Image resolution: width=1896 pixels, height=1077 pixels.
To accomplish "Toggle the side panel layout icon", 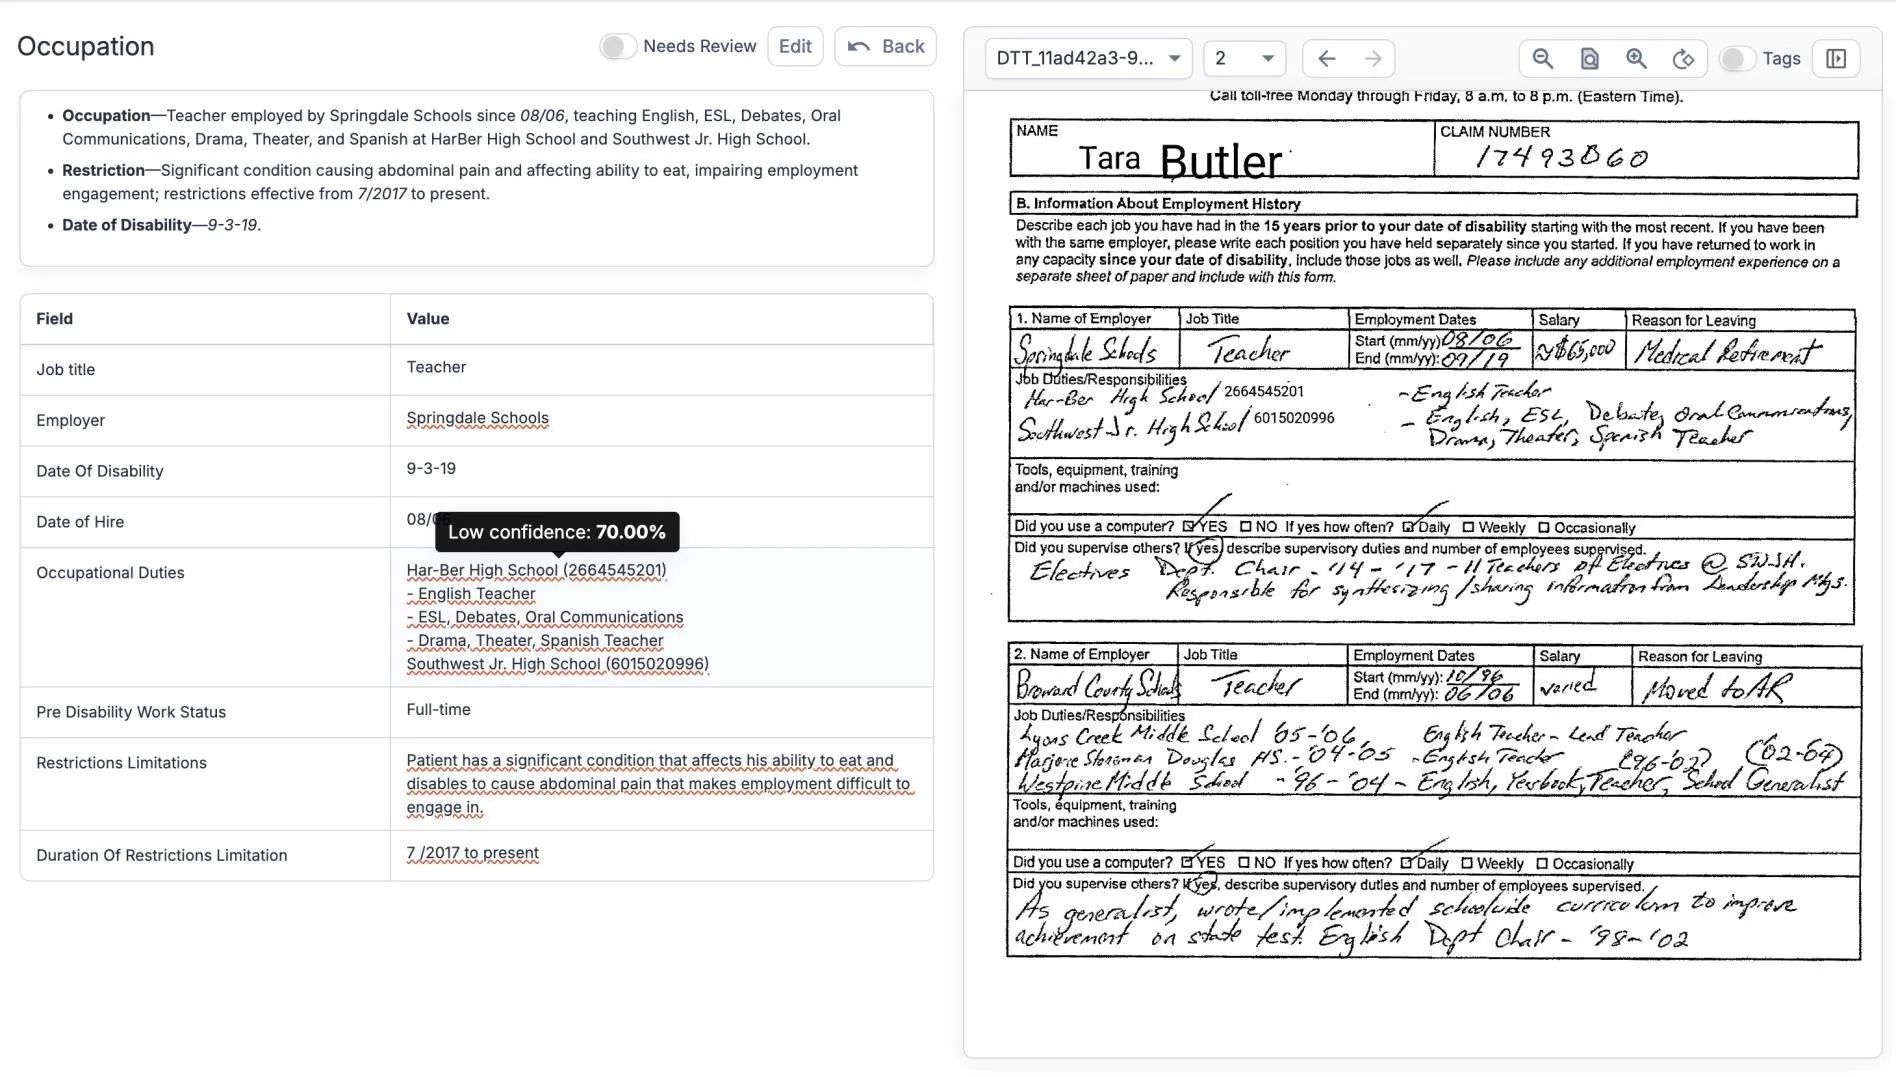I will (x=1836, y=59).
